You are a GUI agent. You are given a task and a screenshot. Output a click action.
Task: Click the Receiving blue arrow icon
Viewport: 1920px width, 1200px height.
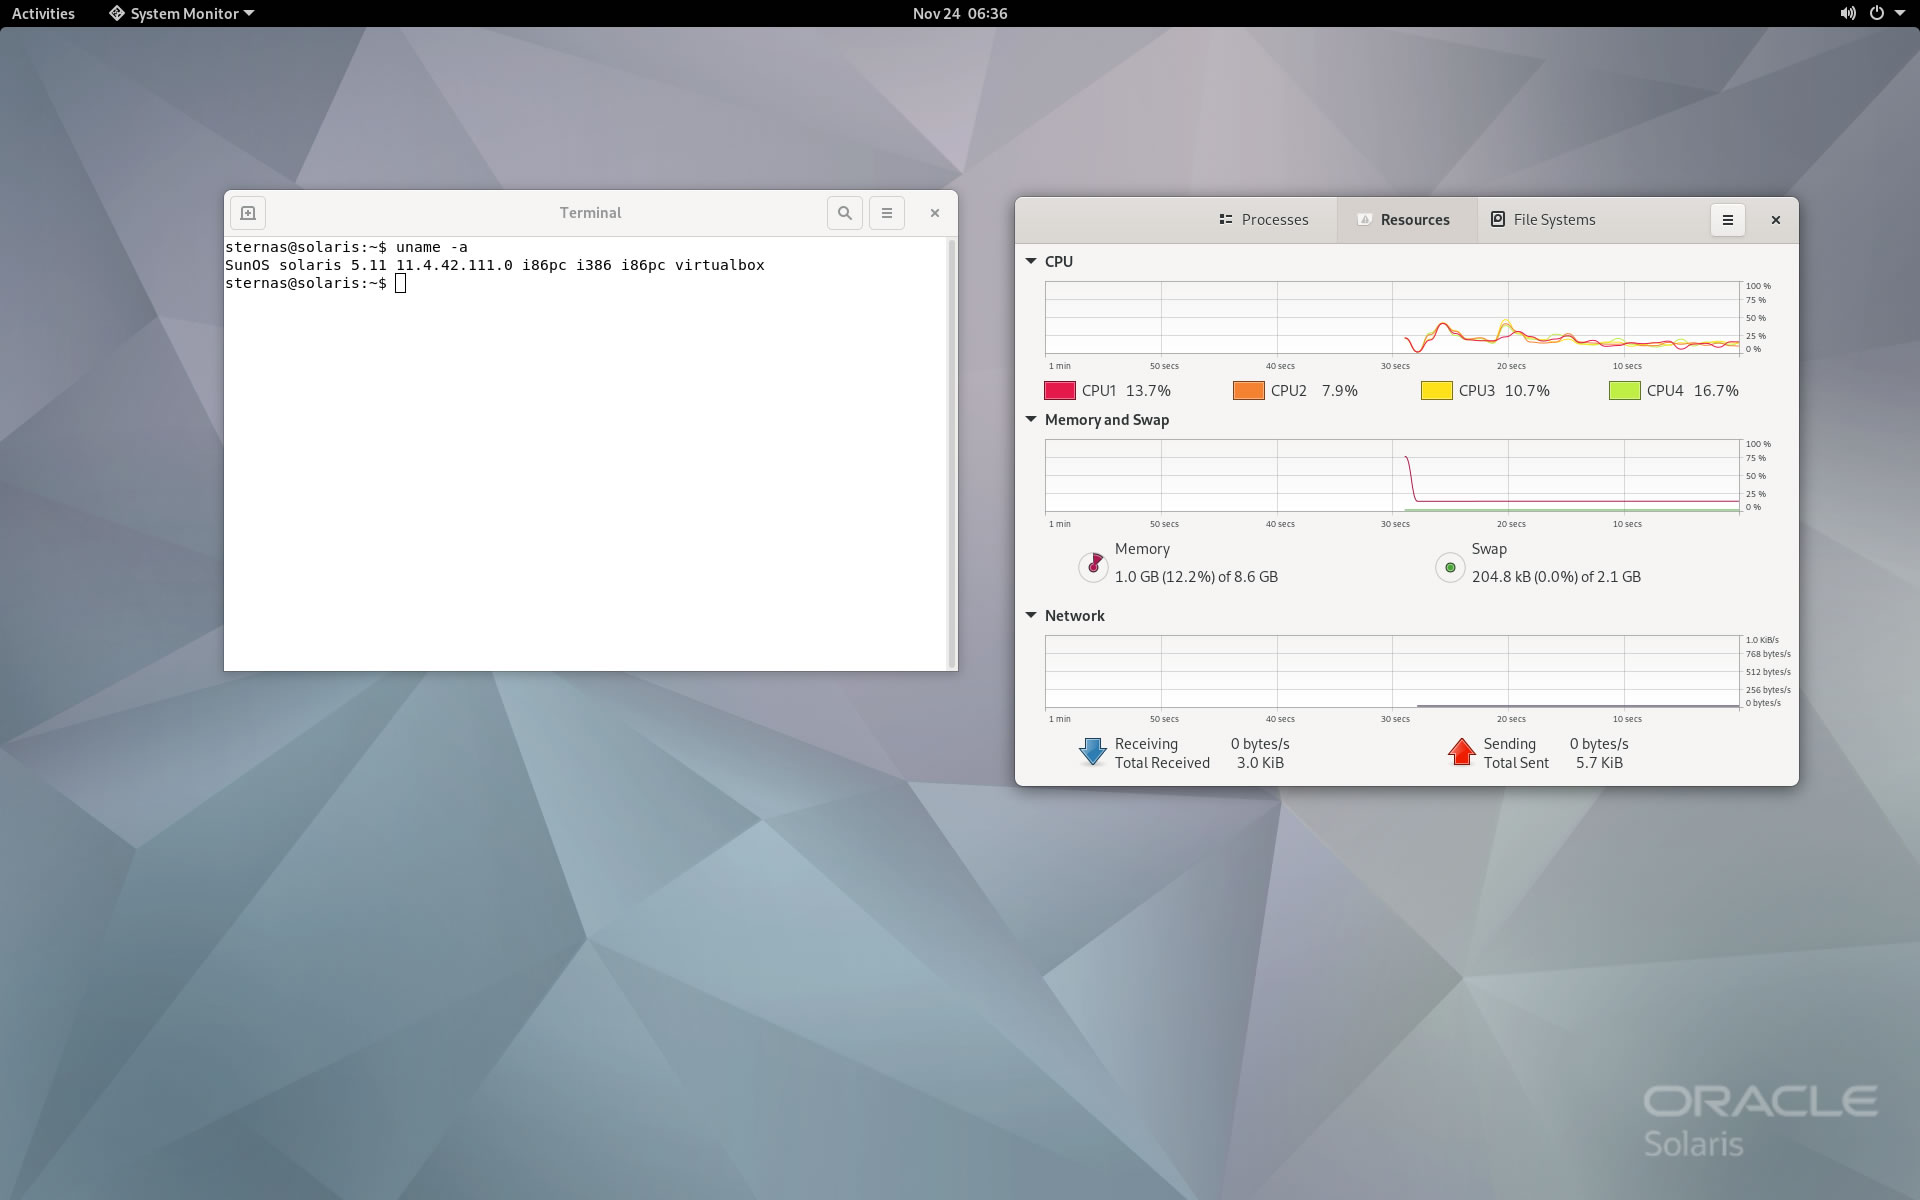pos(1093,752)
